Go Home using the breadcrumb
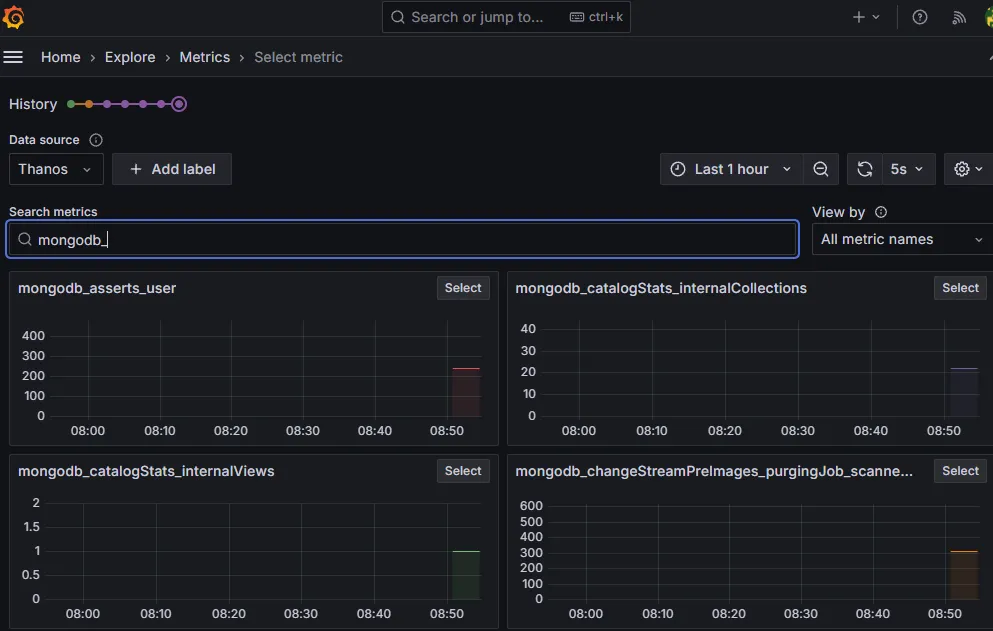The image size is (993, 631). click(60, 57)
